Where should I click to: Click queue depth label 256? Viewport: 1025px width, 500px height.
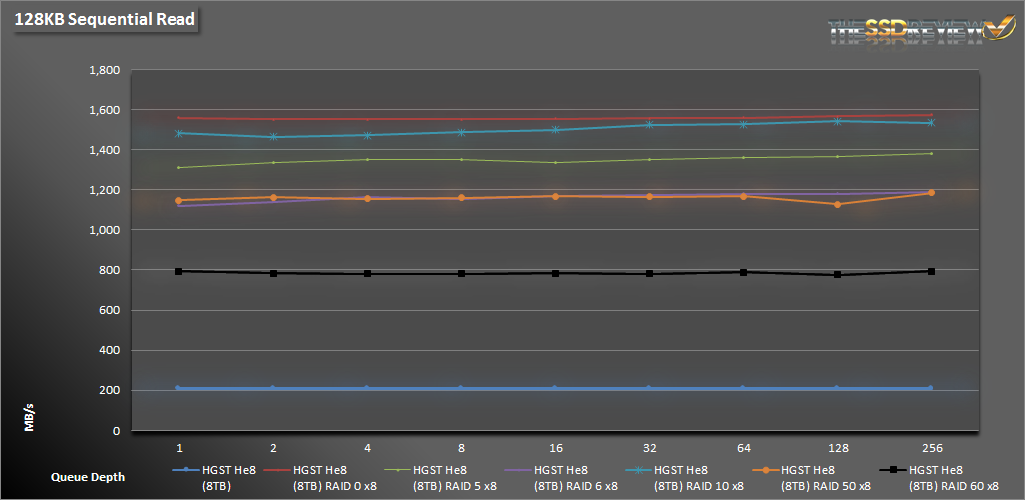[932, 448]
